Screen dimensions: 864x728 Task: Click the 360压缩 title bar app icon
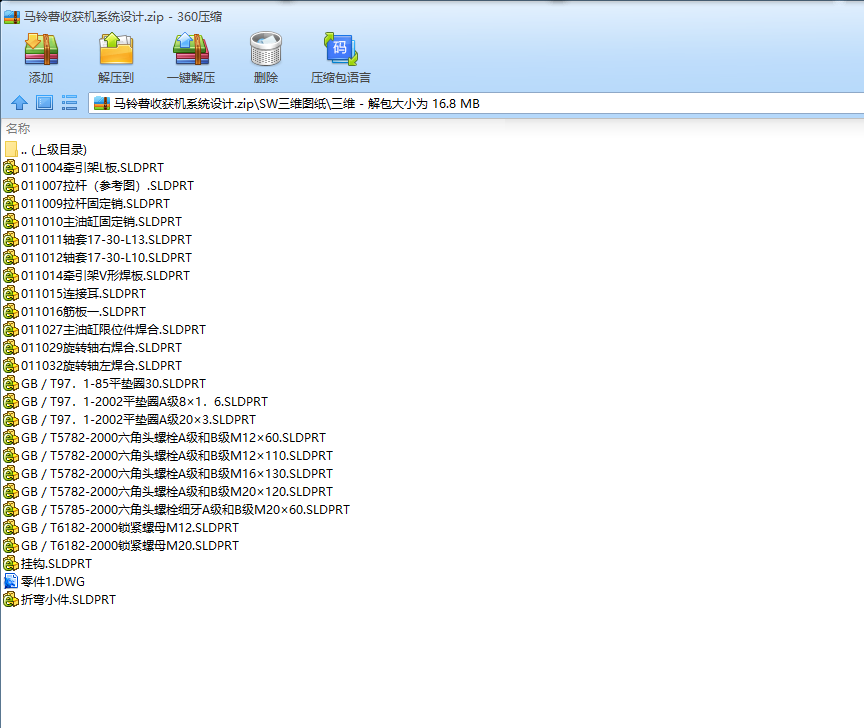12,17
